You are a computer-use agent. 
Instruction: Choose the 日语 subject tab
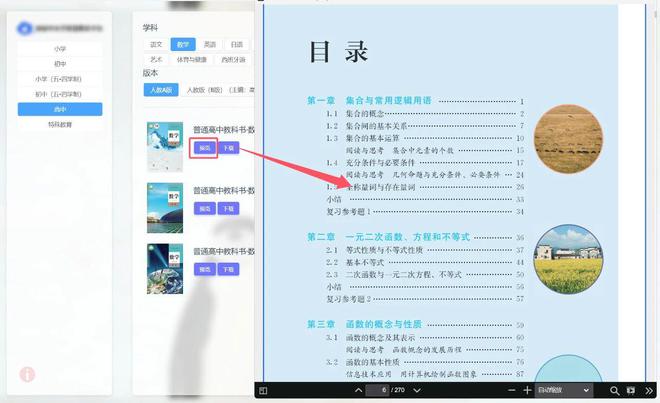(x=237, y=44)
